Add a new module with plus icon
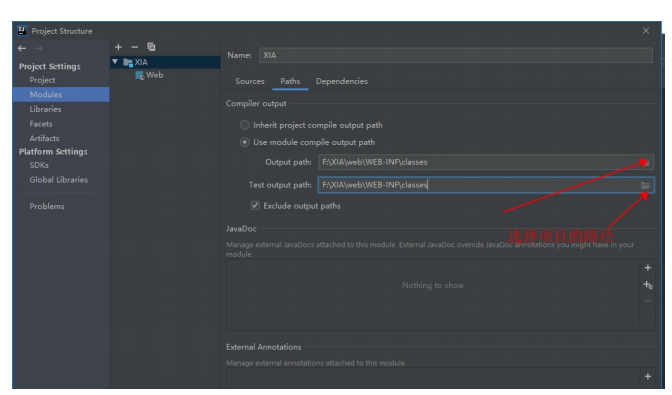 pyautogui.click(x=118, y=47)
